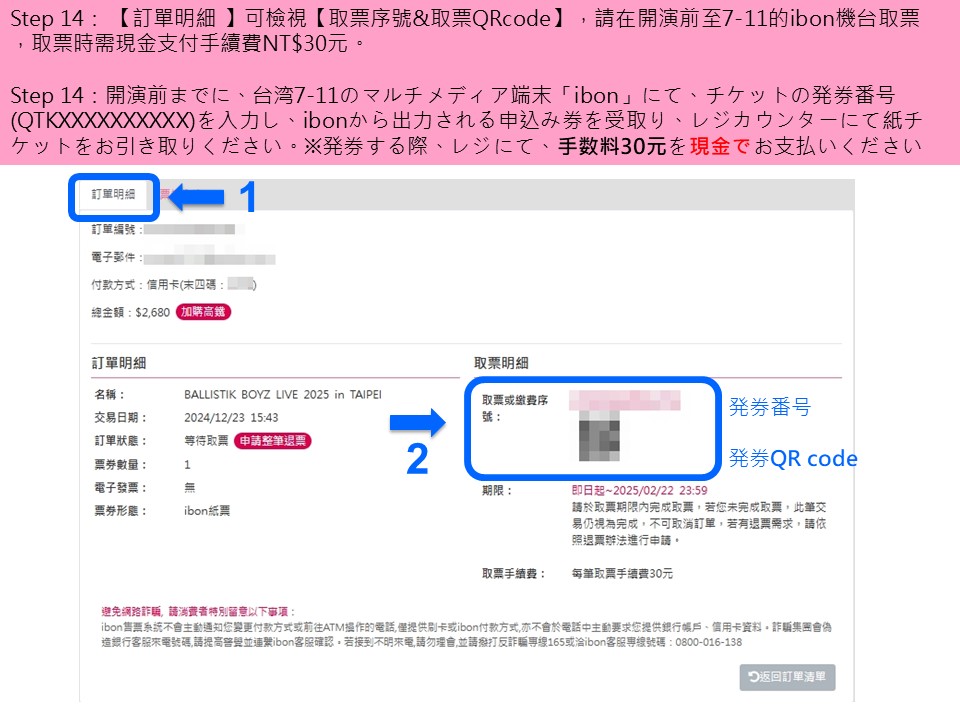Open the 訂單明細 tab
This screenshot has width=960, height=720.
pyautogui.click(x=114, y=195)
